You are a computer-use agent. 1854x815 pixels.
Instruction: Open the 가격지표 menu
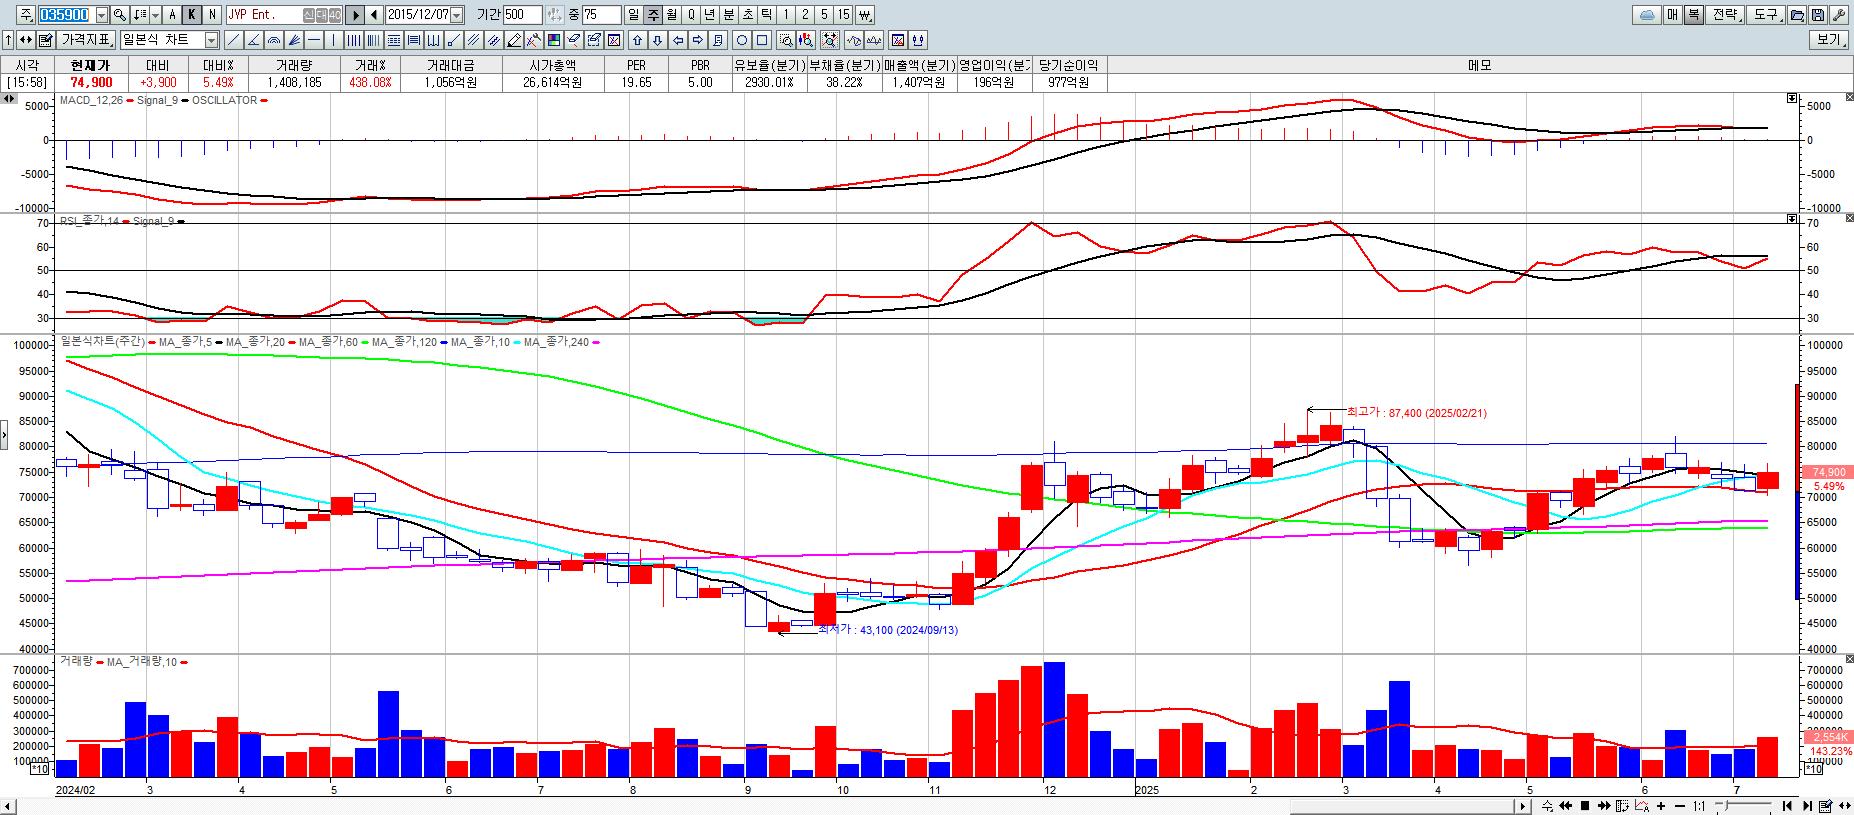(87, 41)
